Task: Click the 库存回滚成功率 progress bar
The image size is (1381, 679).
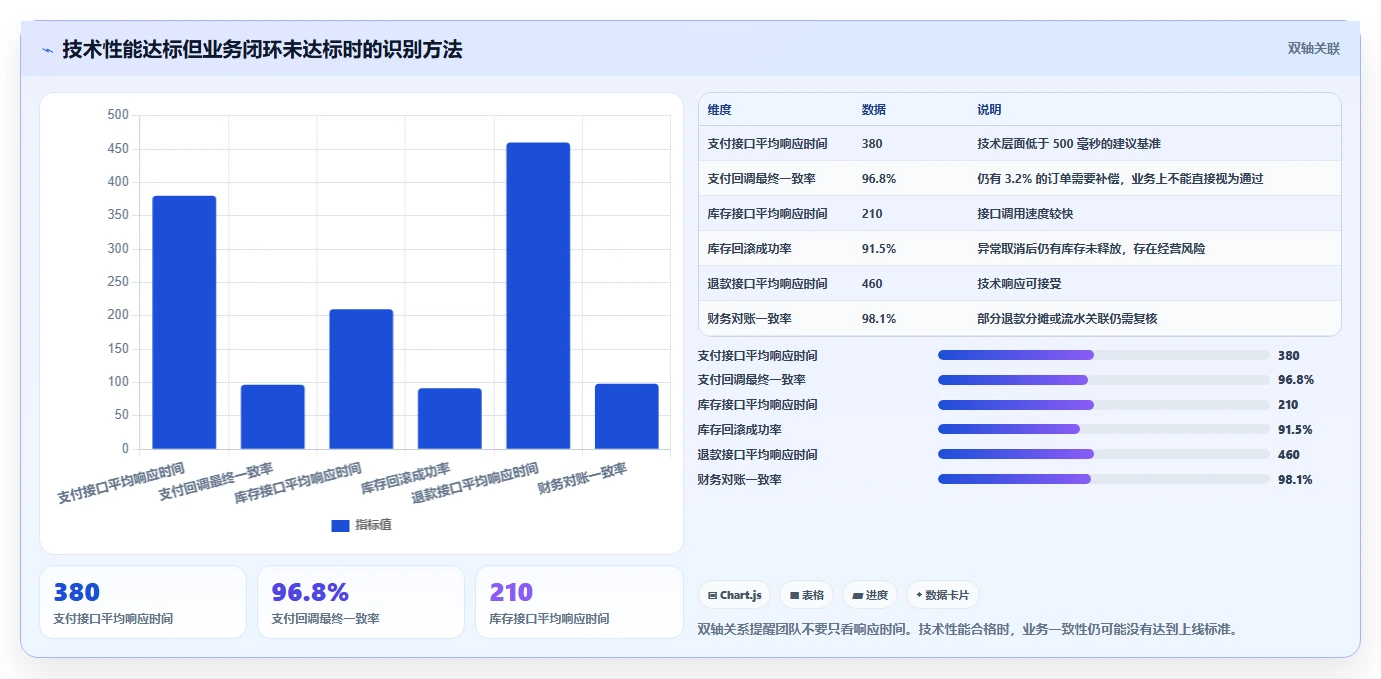Action: click(1103, 430)
